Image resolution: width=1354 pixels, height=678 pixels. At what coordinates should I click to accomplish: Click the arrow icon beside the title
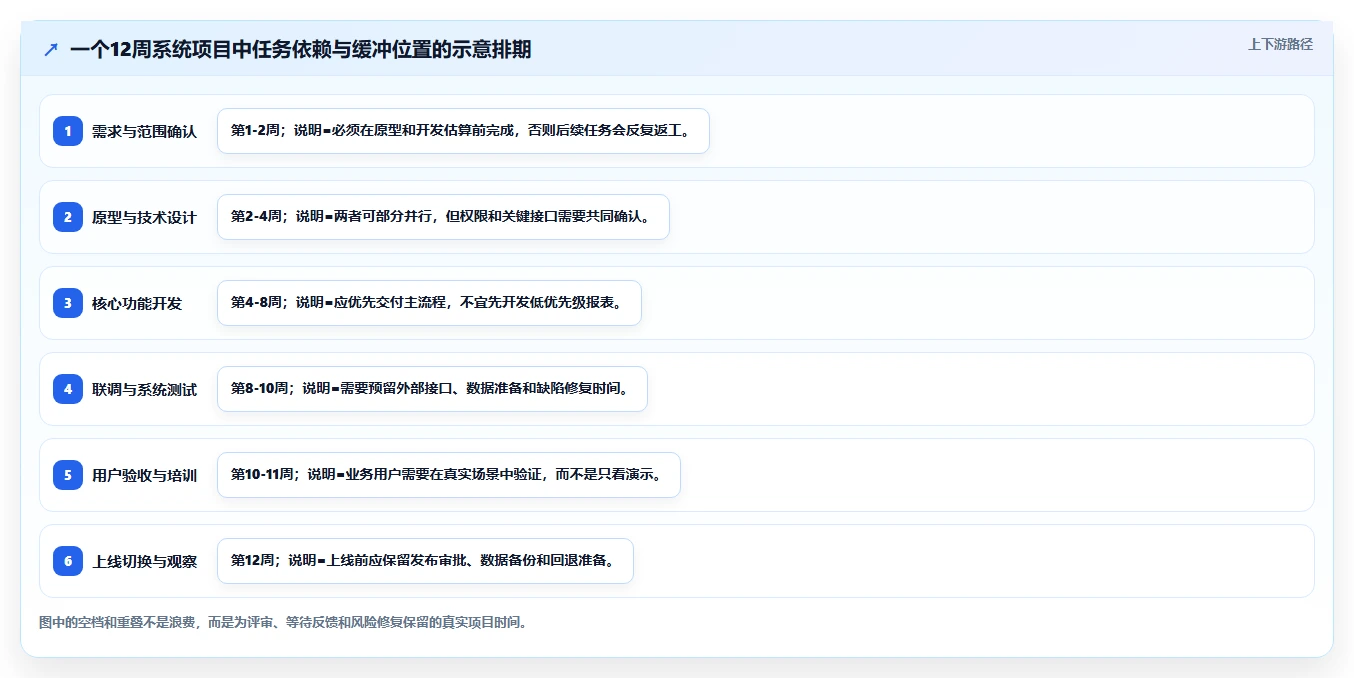click(51, 49)
